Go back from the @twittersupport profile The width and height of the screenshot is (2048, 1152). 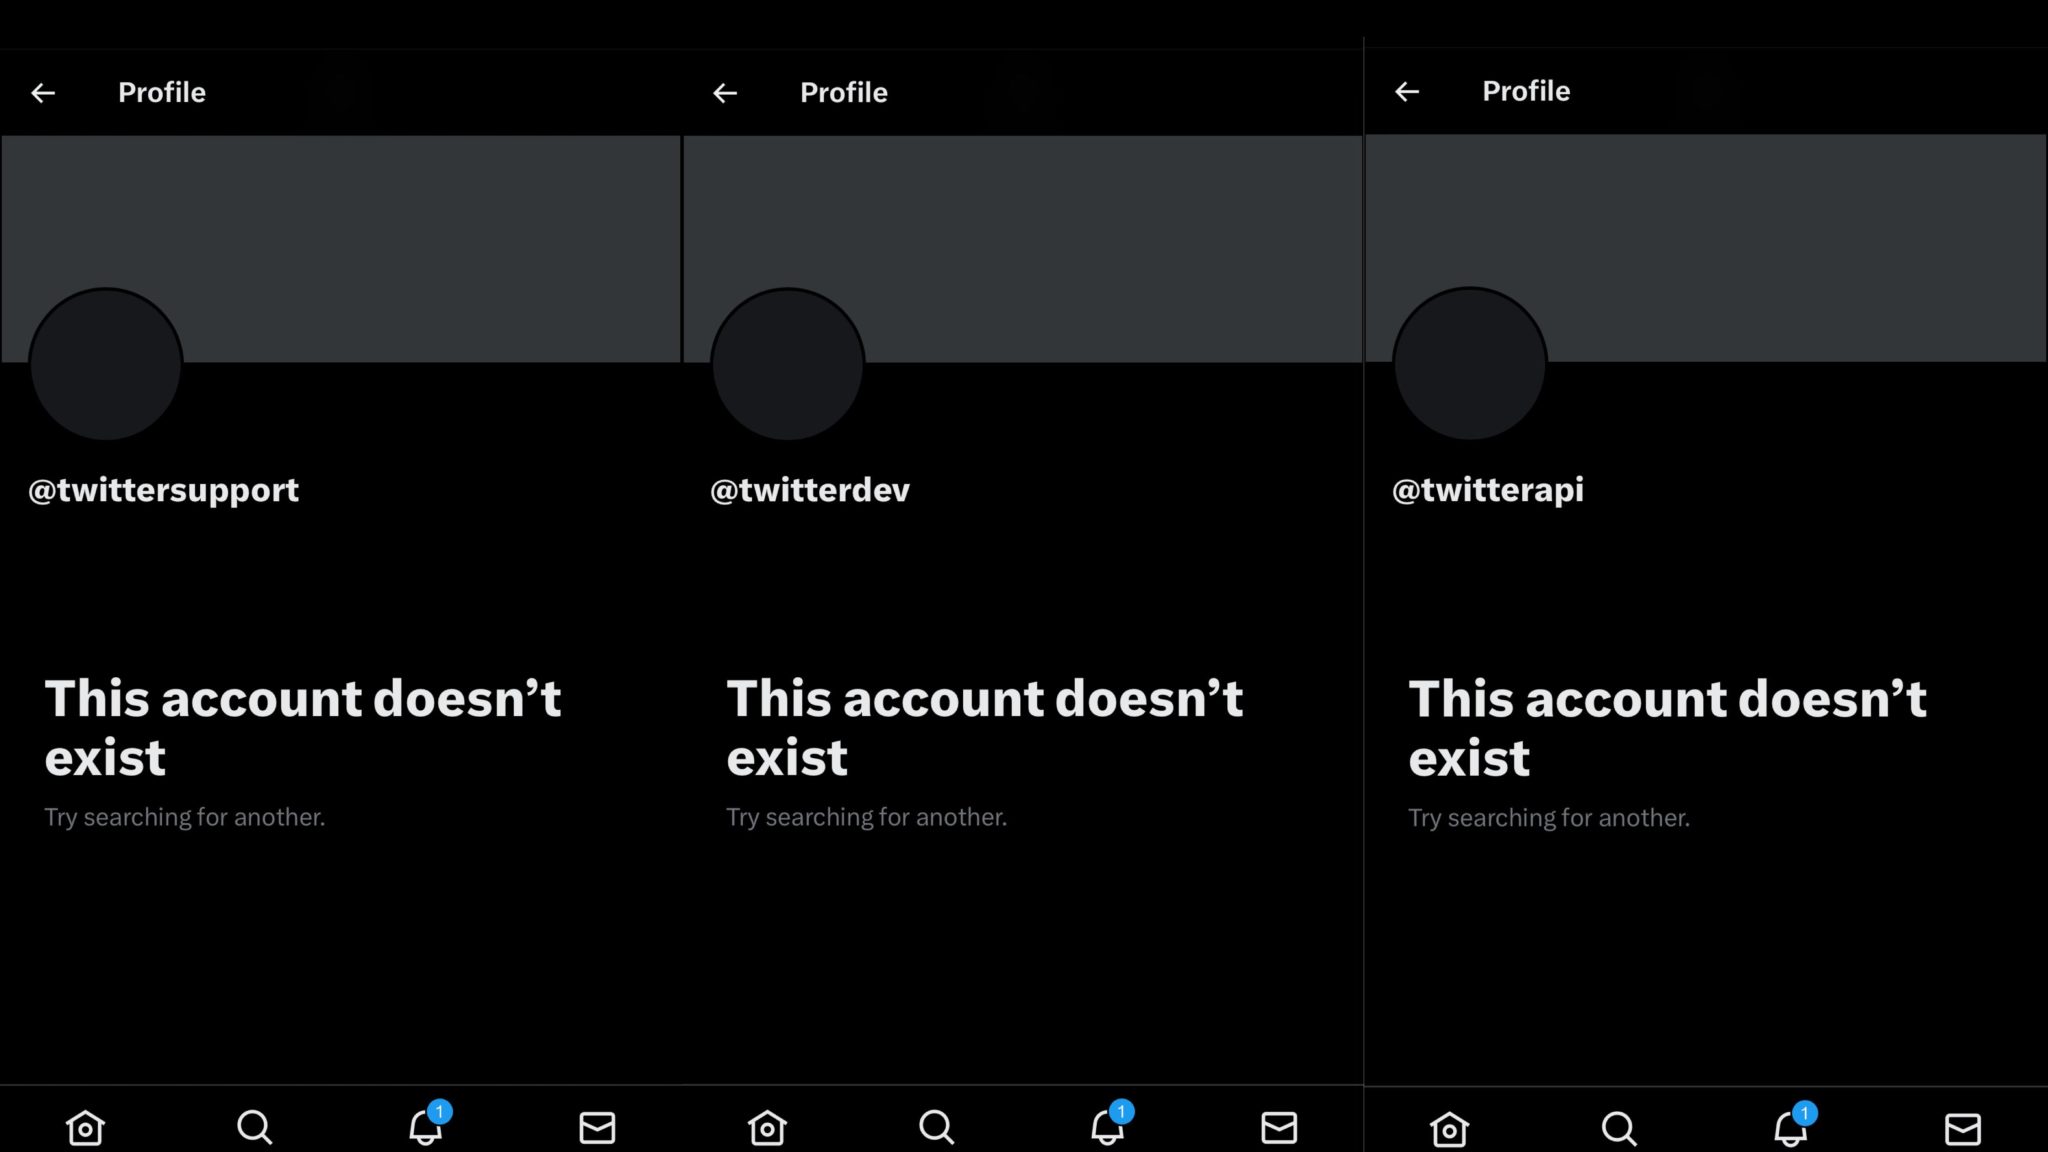43,93
